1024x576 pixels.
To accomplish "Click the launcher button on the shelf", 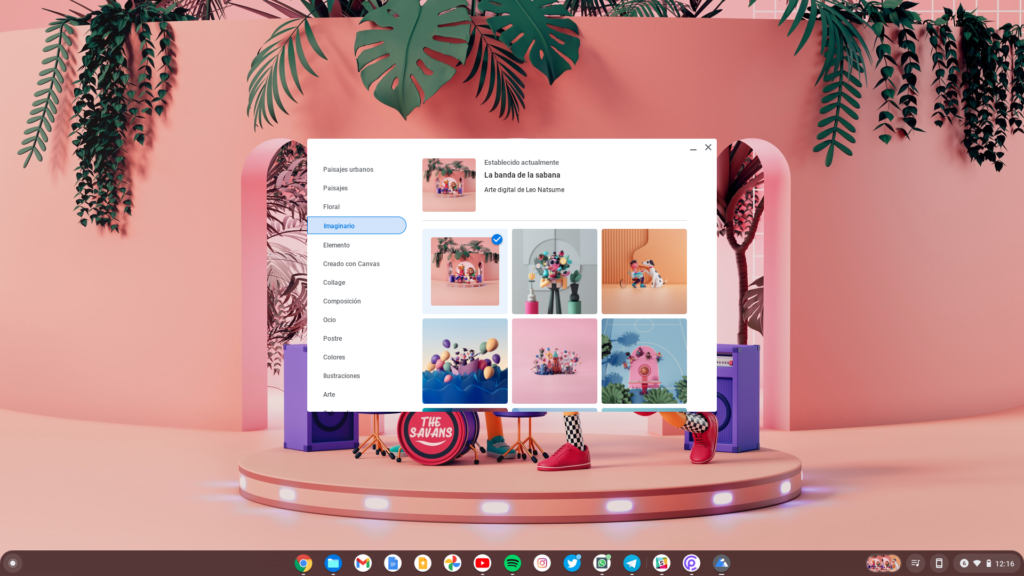I will point(13,563).
